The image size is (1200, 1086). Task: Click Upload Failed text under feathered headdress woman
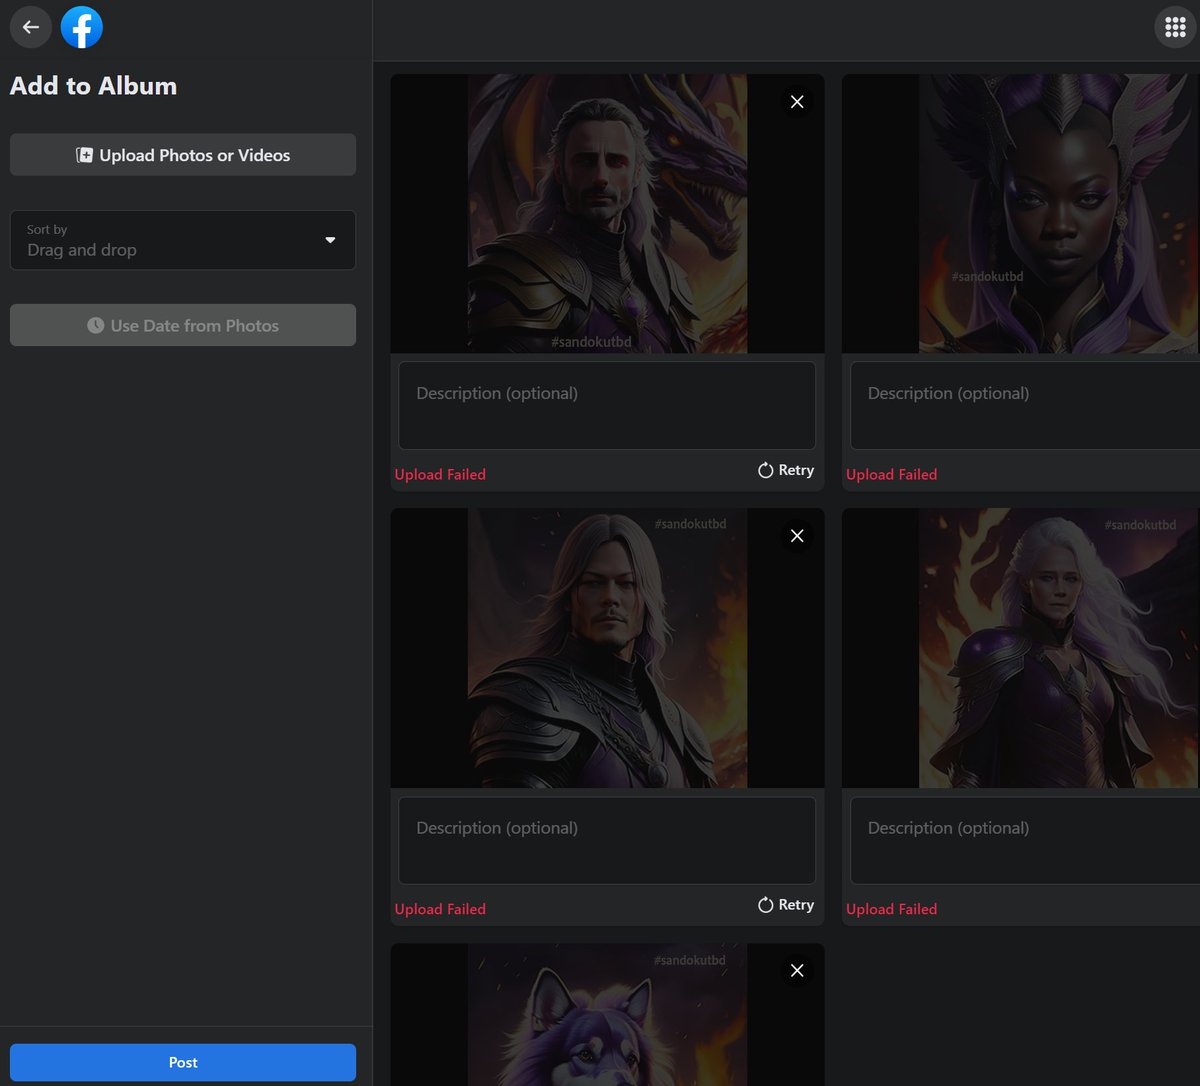[891, 474]
